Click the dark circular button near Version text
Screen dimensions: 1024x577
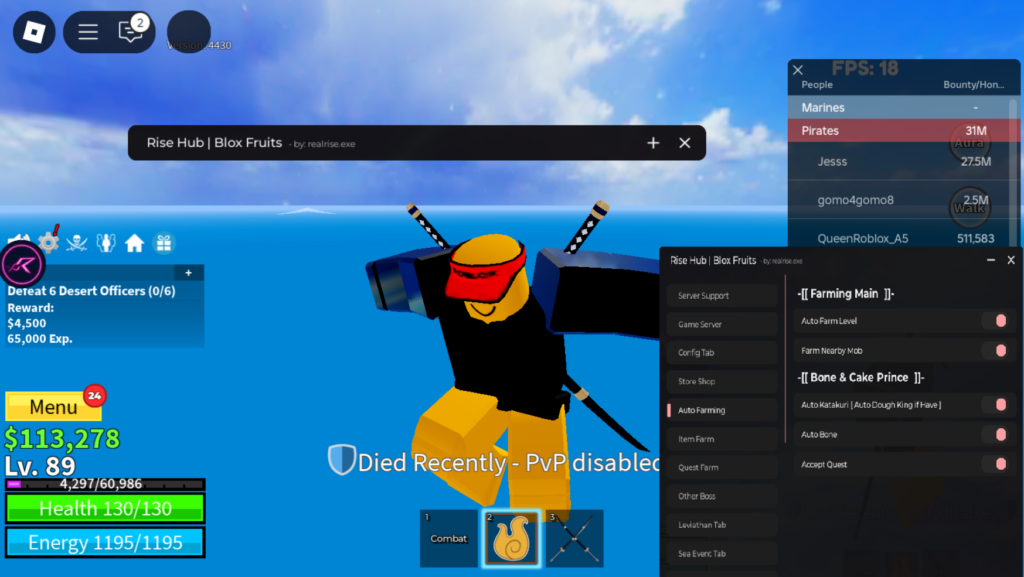coord(189,31)
